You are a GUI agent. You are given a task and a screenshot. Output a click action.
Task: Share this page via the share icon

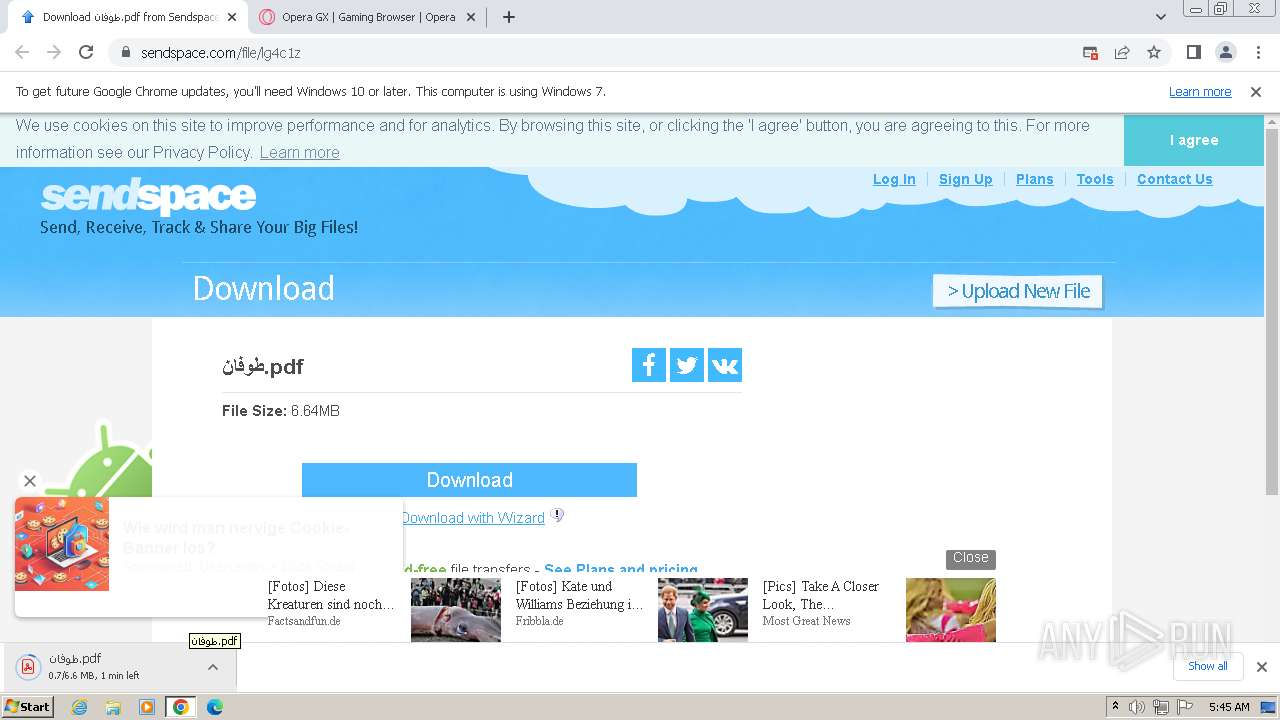[x=1122, y=52]
